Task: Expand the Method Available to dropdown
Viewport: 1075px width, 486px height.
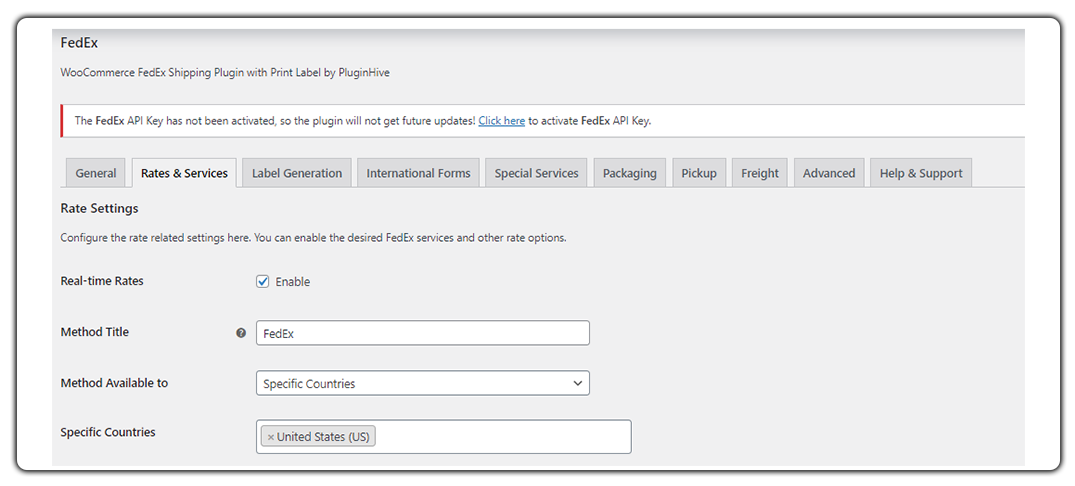Action: [x=422, y=383]
